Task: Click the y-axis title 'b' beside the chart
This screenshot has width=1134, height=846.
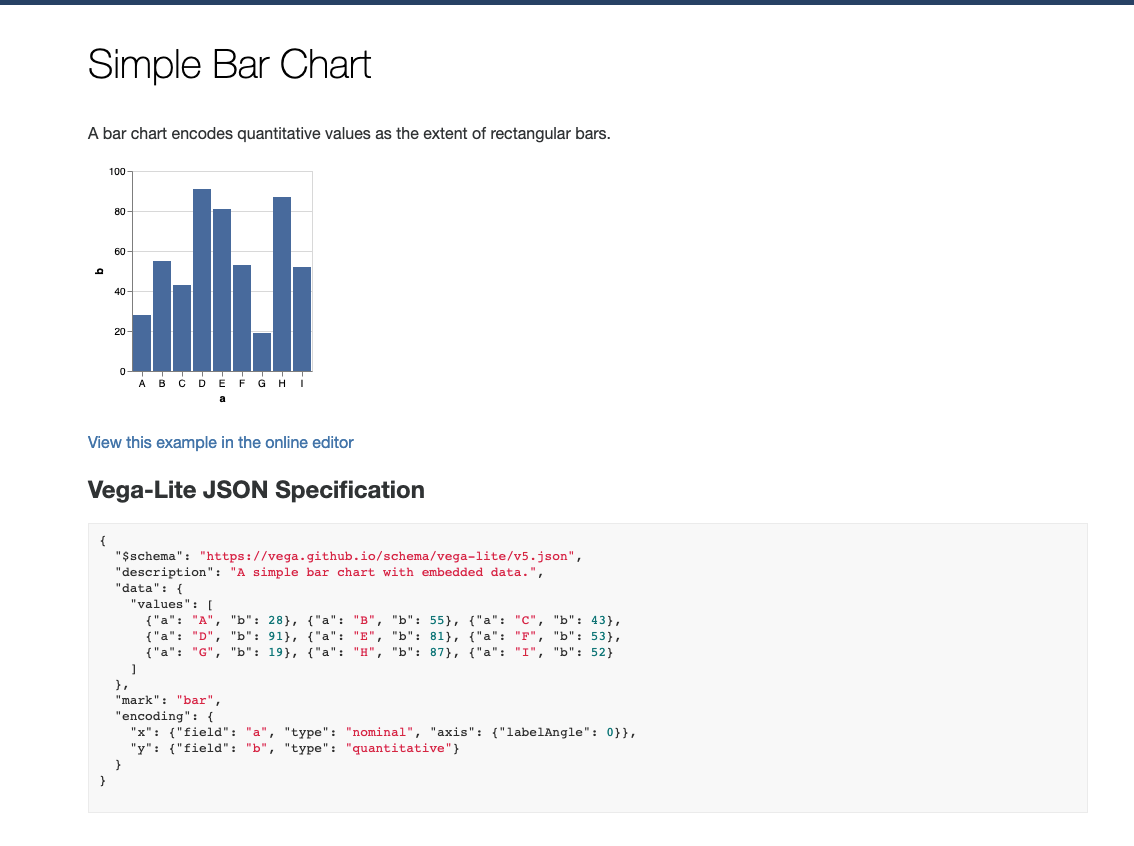Action: pyautogui.click(x=98, y=271)
